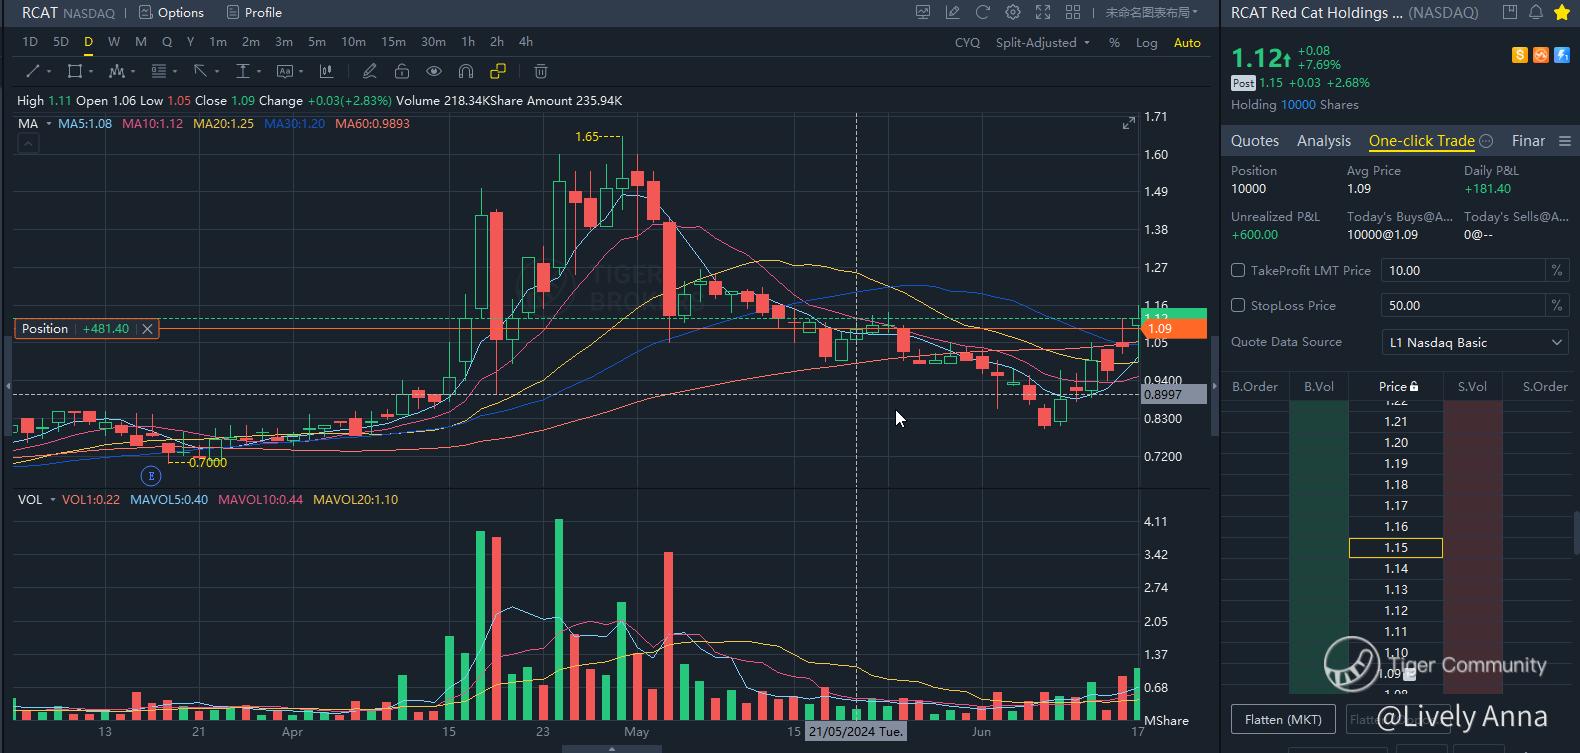This screenshot has width=1580, height=753.
Task: Click the pencil continuous drawing icon
Action: click(x=370, y=71)
